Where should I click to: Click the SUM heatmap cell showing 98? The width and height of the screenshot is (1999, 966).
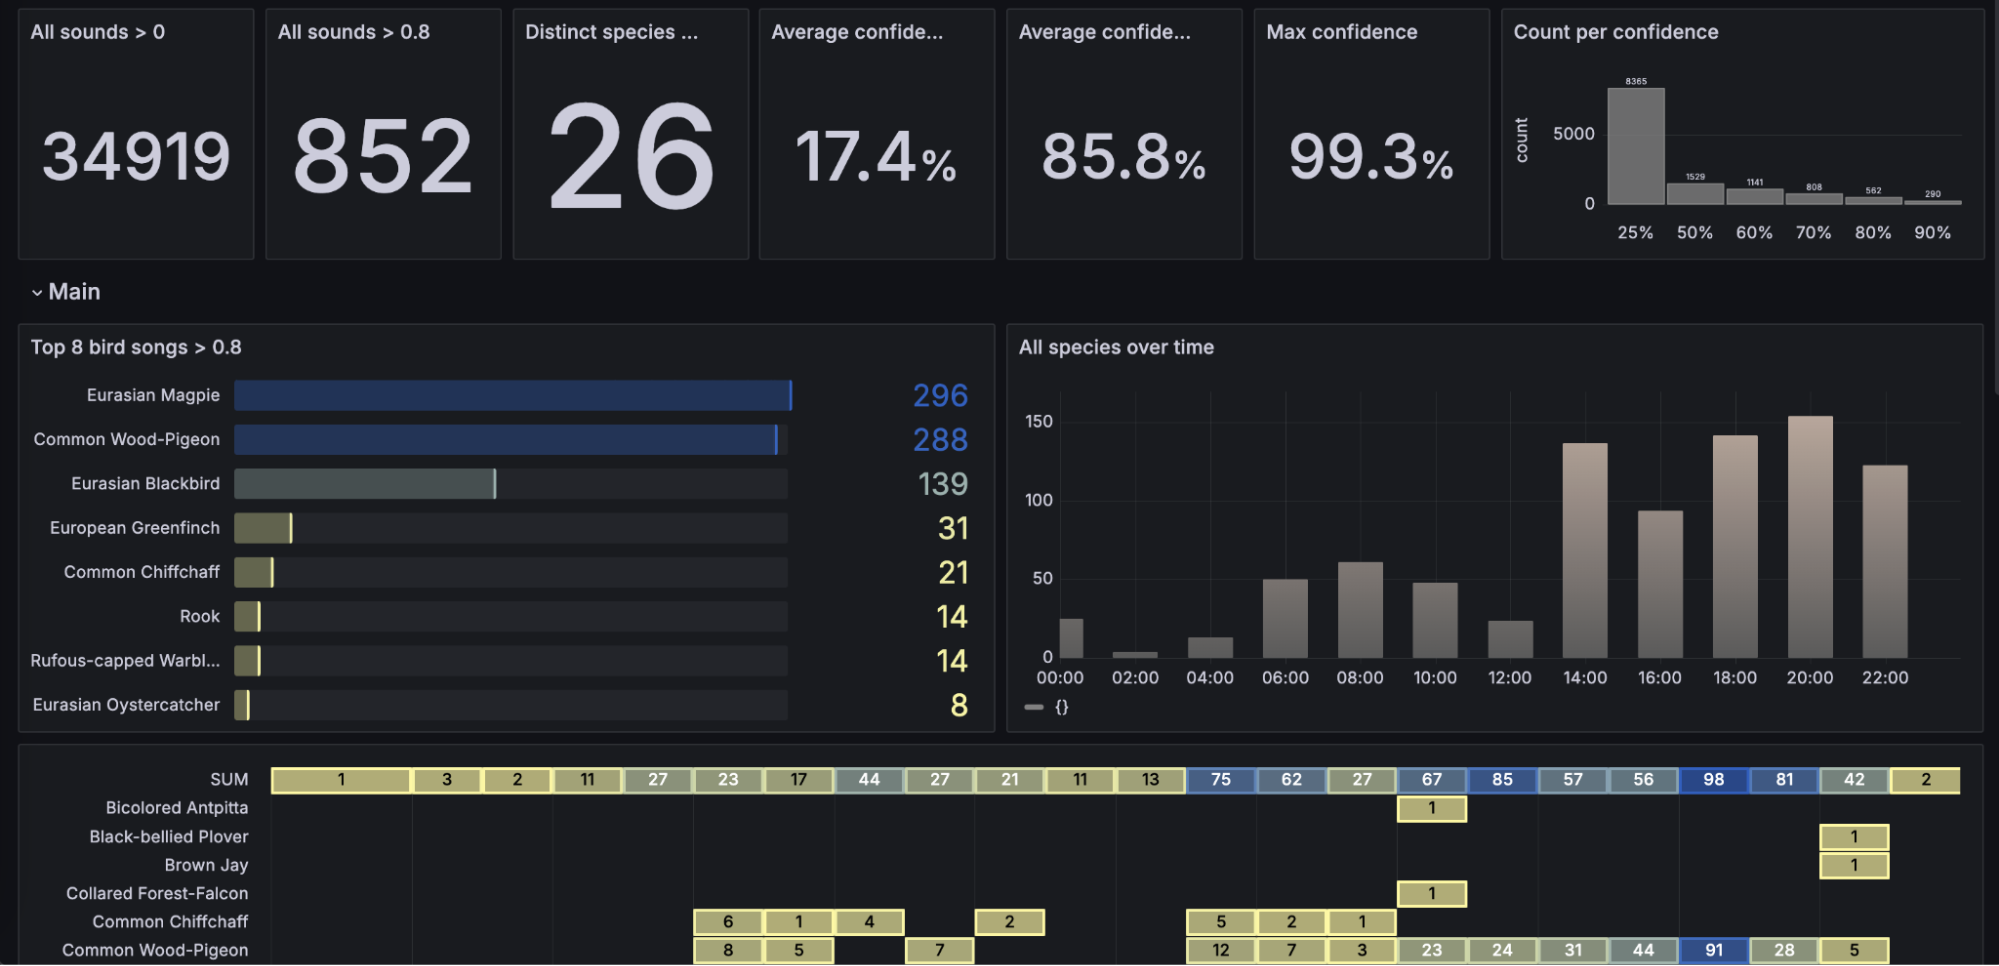point(1713,779)
